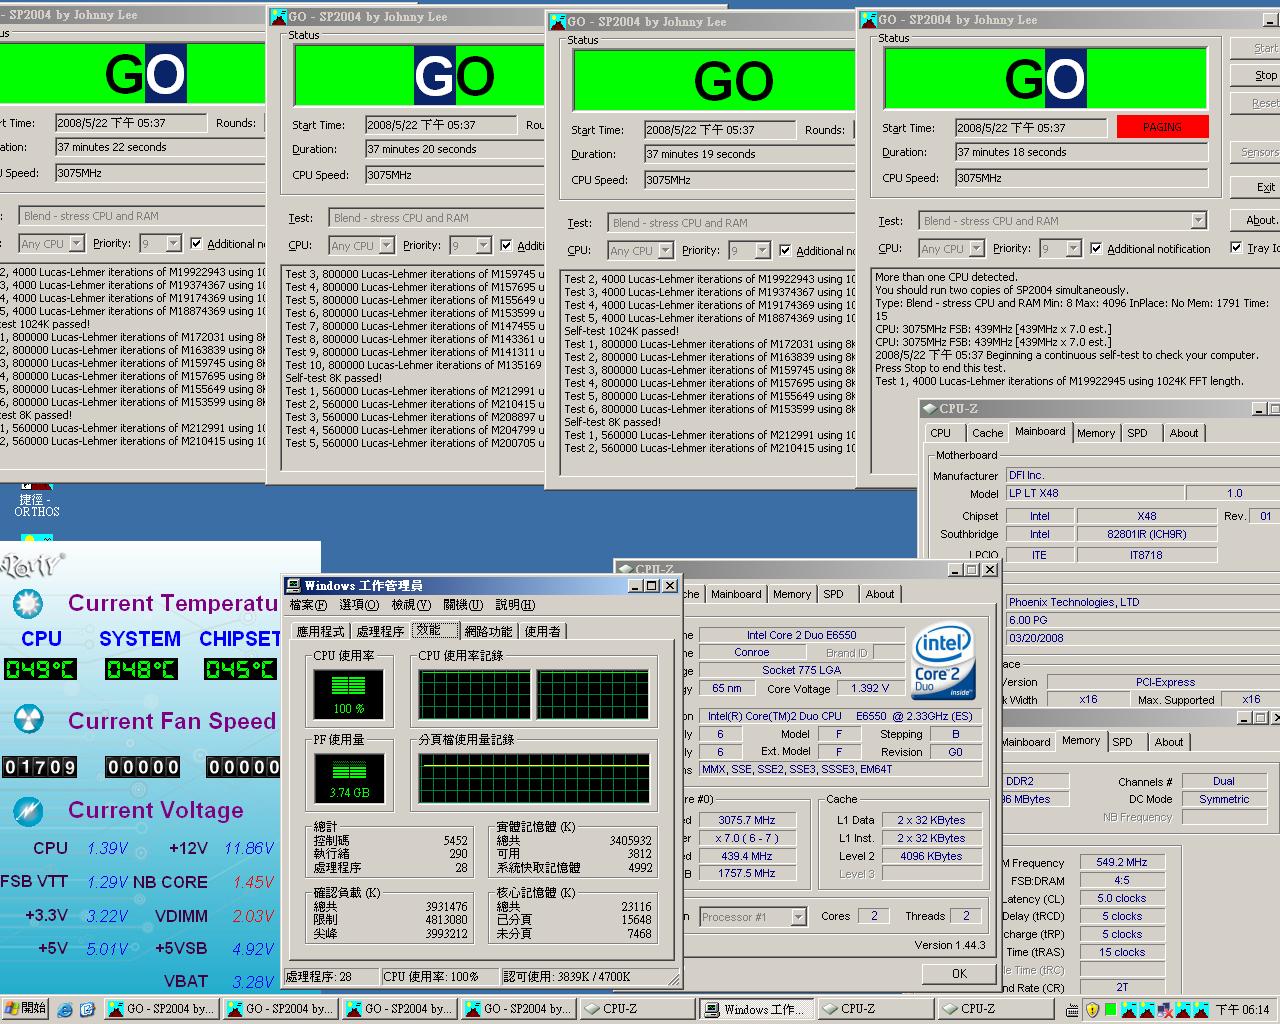The image size is (1280, 1024).
Task: Switch to 網路功能 tab in Task Manager
Action: click(x=488, y=631)
